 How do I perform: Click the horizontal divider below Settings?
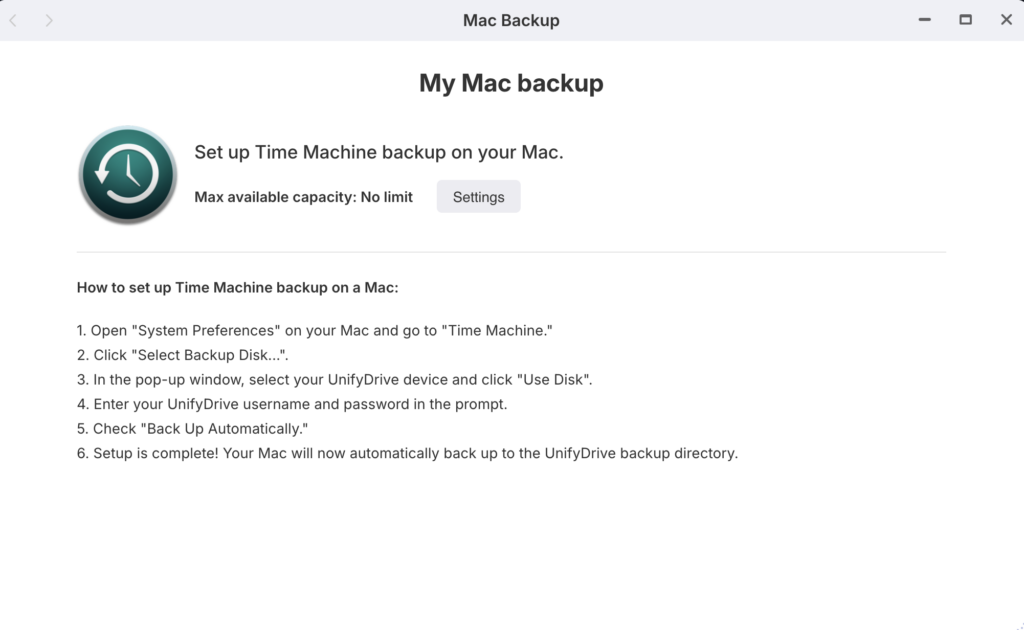click(x=511, y=252)
